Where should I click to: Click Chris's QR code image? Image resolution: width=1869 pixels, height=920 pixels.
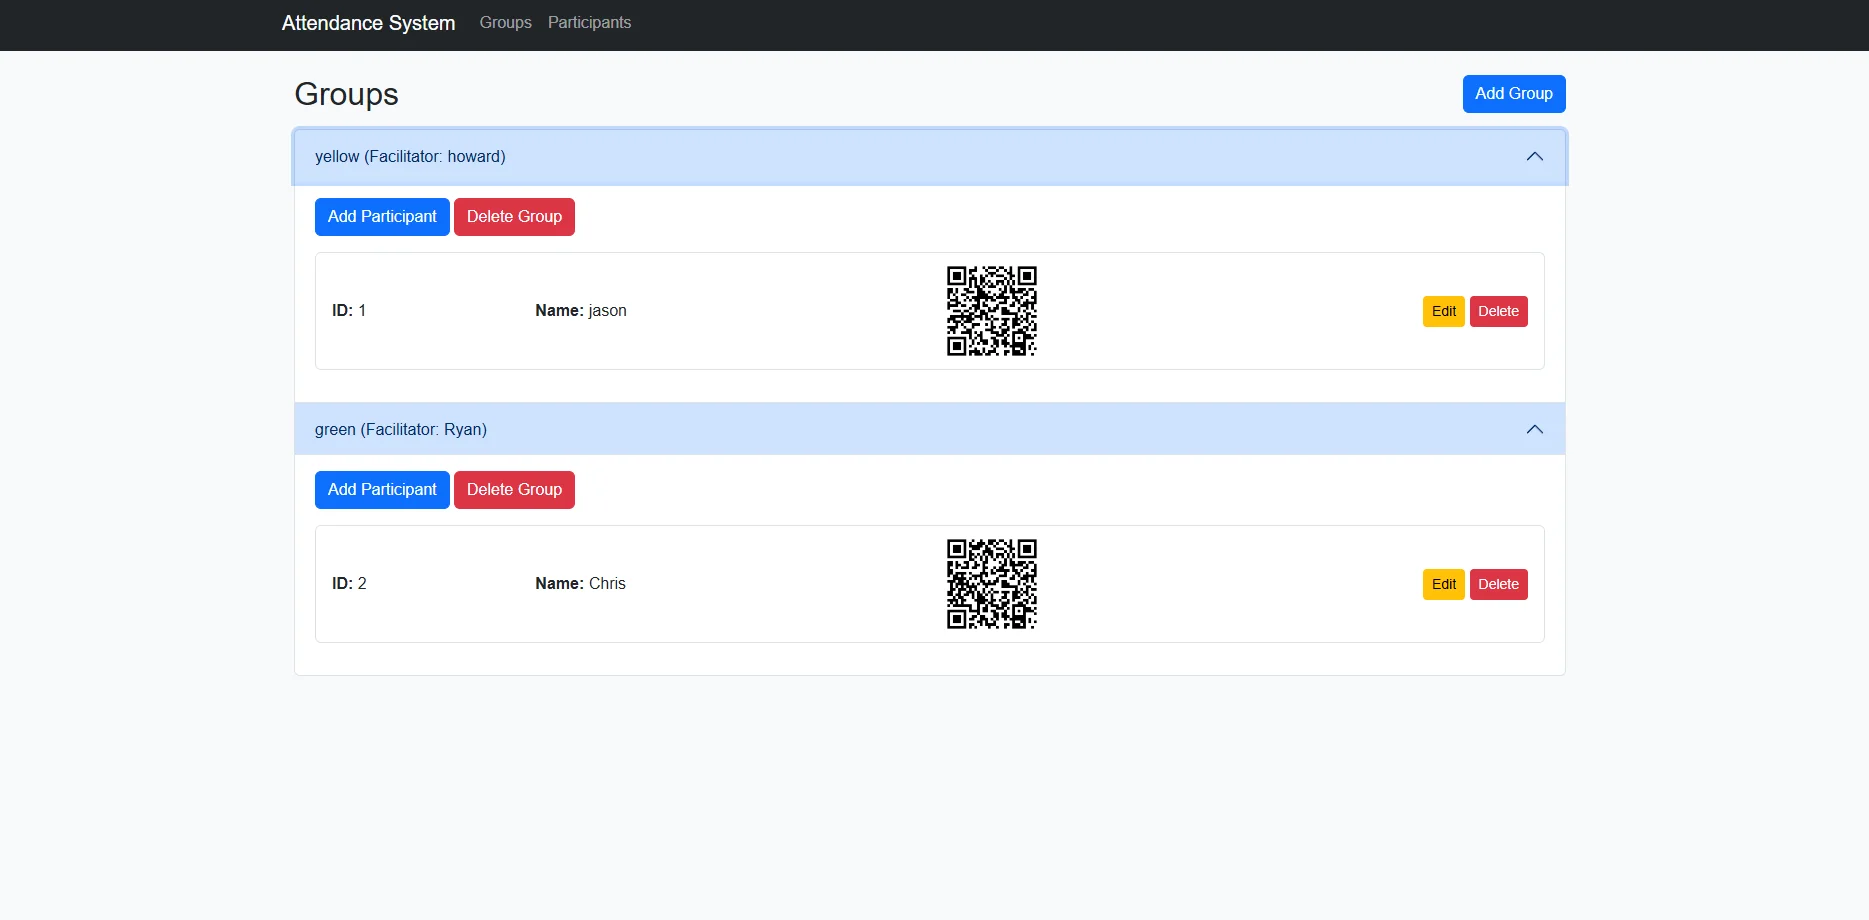tap(991, 584)
